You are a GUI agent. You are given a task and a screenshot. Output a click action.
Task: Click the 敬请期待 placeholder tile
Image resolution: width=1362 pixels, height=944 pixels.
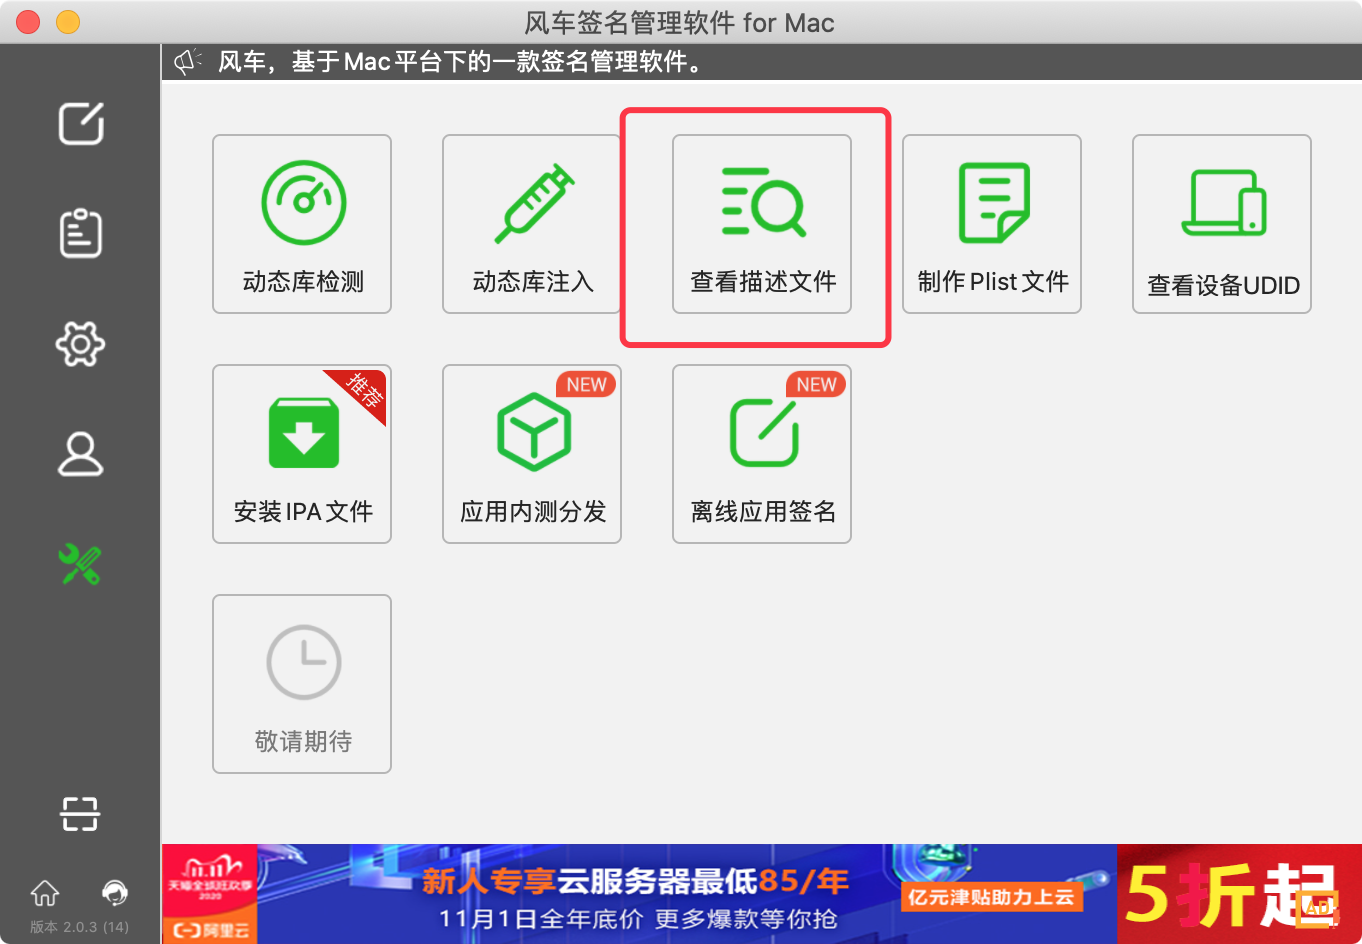[301, 684]
